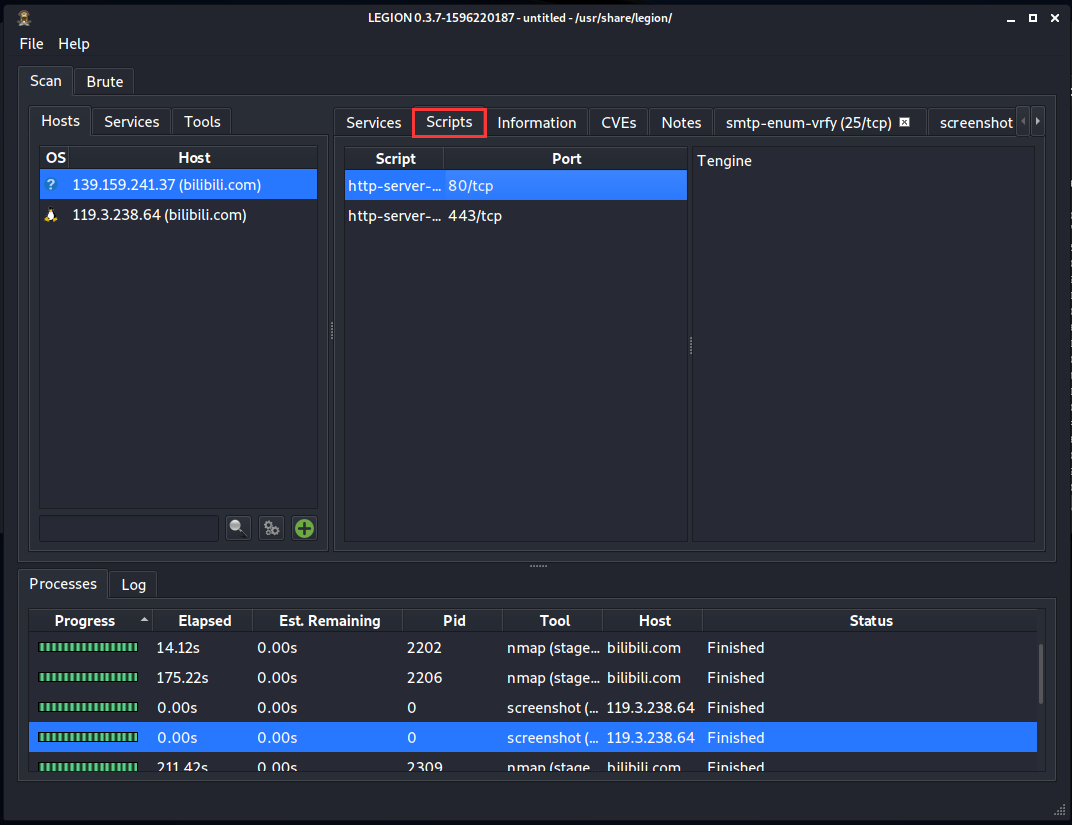Click the host filter input field
The height and width of the screenshot is (825, 1072).
pos(129,528)
